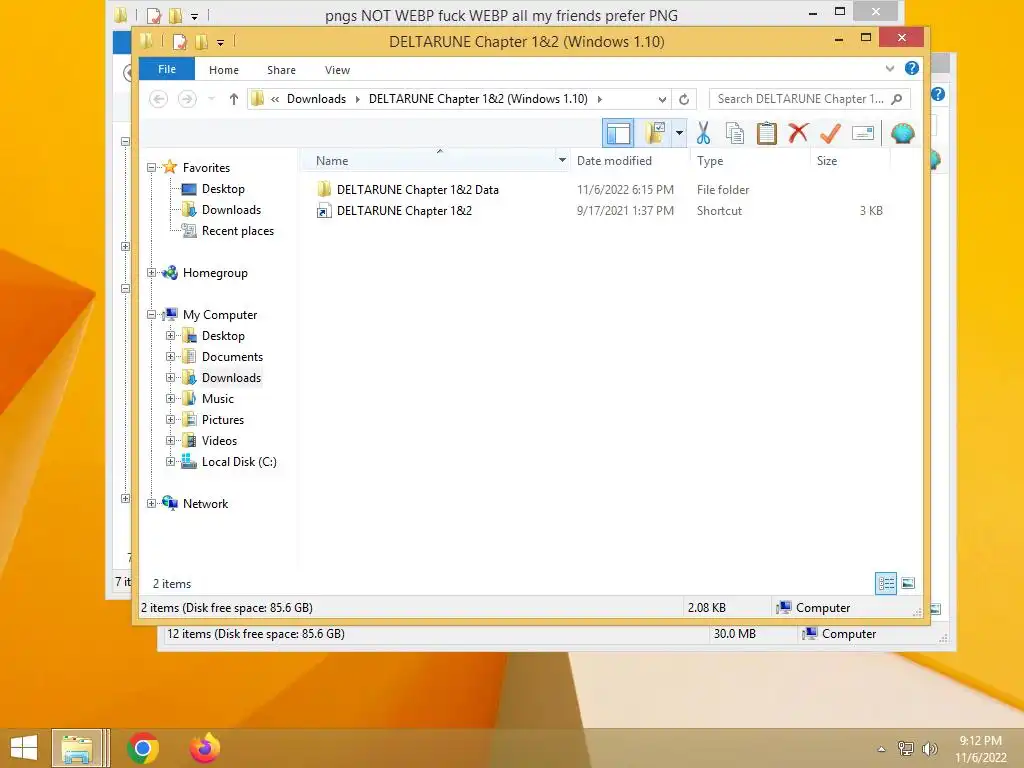Open the Share ribbon tab
This screenshot has height=768, width=1024.
tap(281, 70)
